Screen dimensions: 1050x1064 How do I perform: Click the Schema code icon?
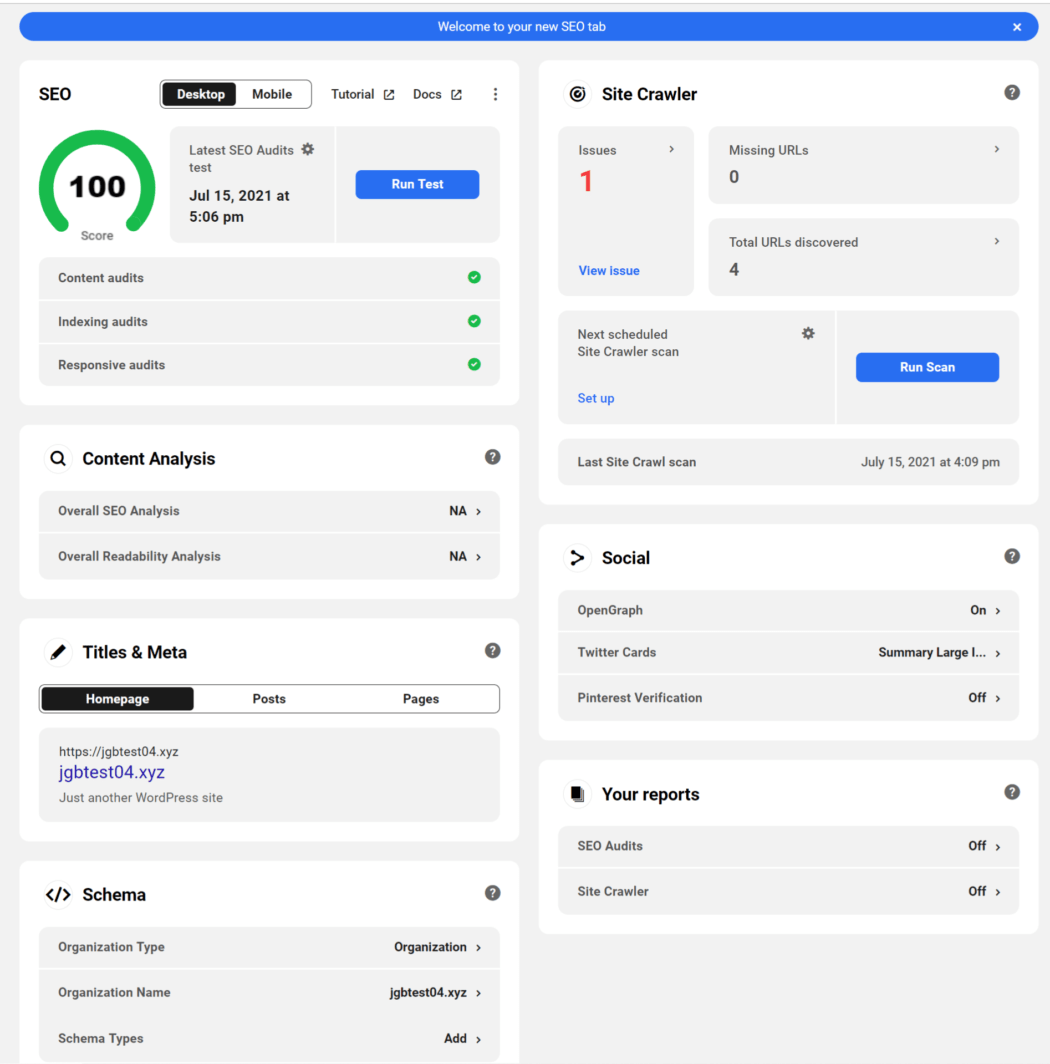pyautogui.click(x=58, y=893)
